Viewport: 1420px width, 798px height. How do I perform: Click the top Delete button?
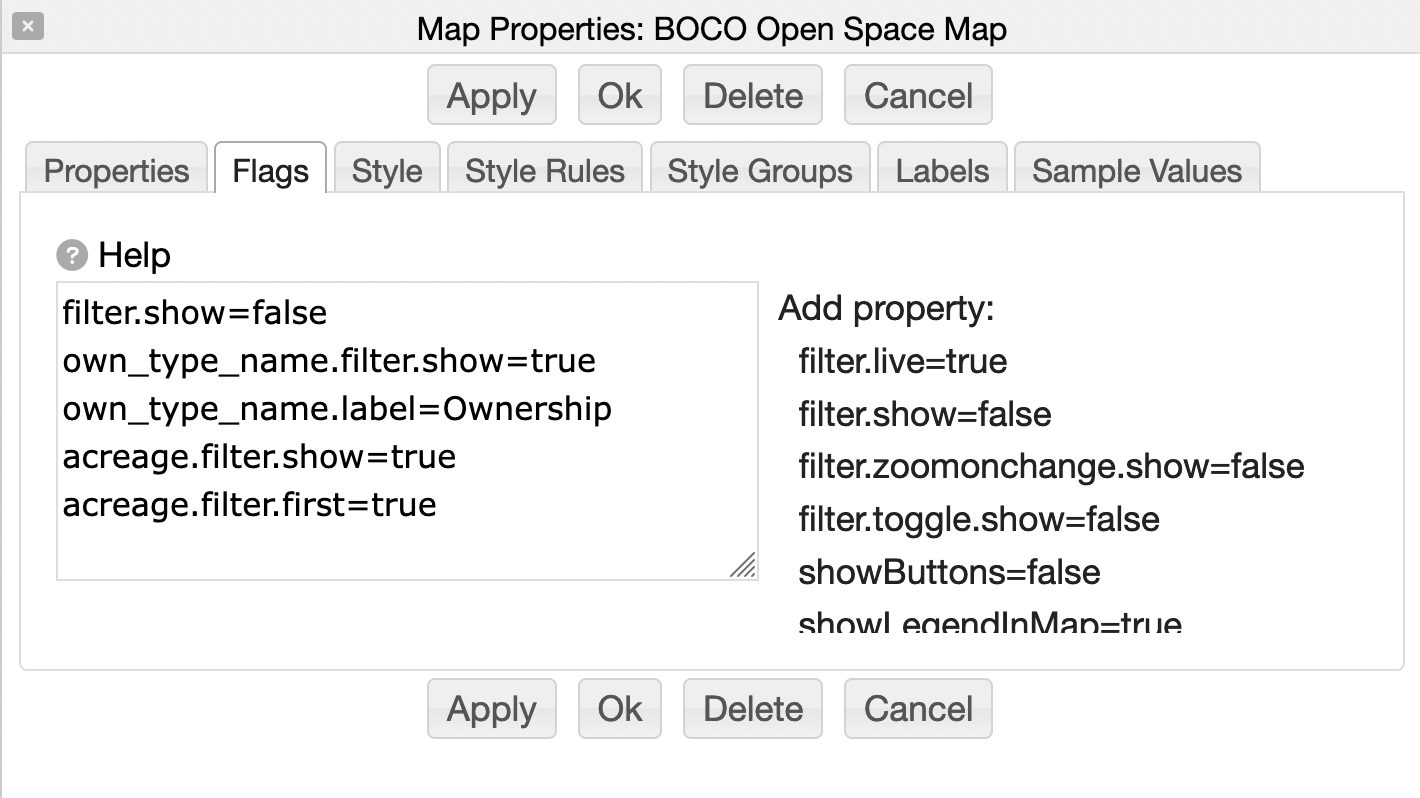(753, 96)
